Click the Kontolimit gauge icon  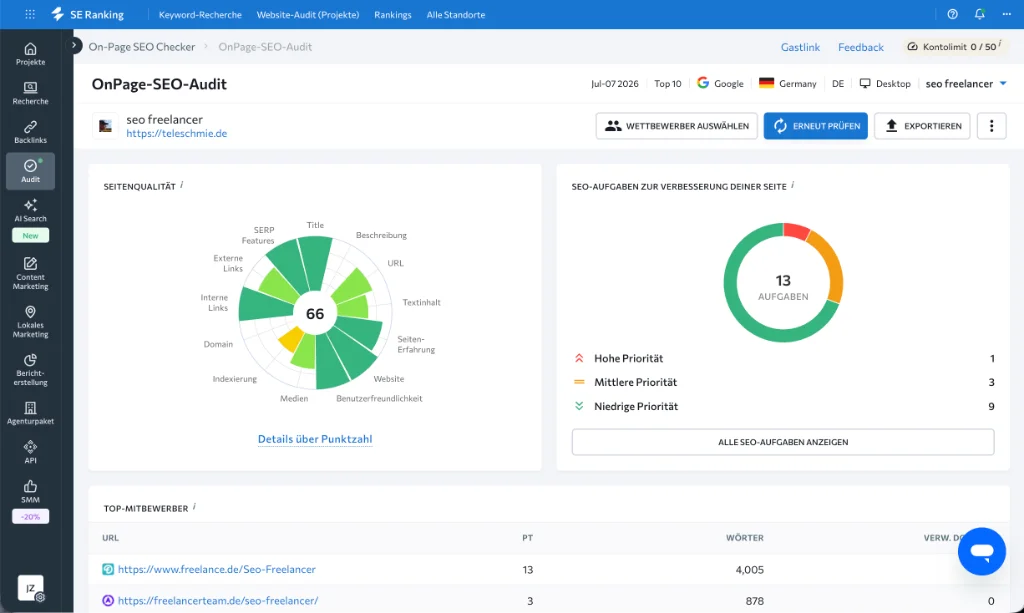click(912, 47)
